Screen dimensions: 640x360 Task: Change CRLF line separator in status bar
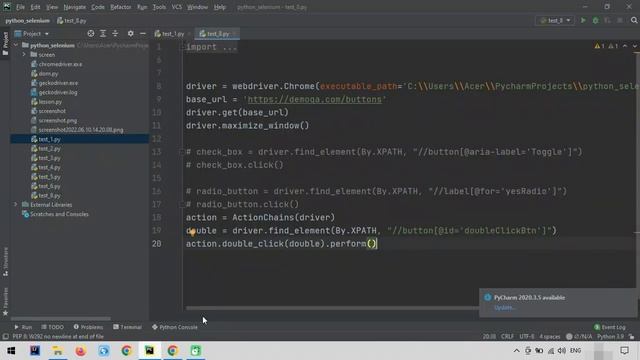click(x=507, y=337)
